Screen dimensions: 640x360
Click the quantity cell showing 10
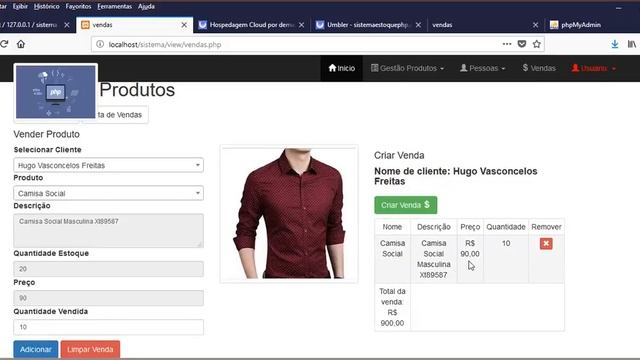pyautogui.click(x=506, y=258)
